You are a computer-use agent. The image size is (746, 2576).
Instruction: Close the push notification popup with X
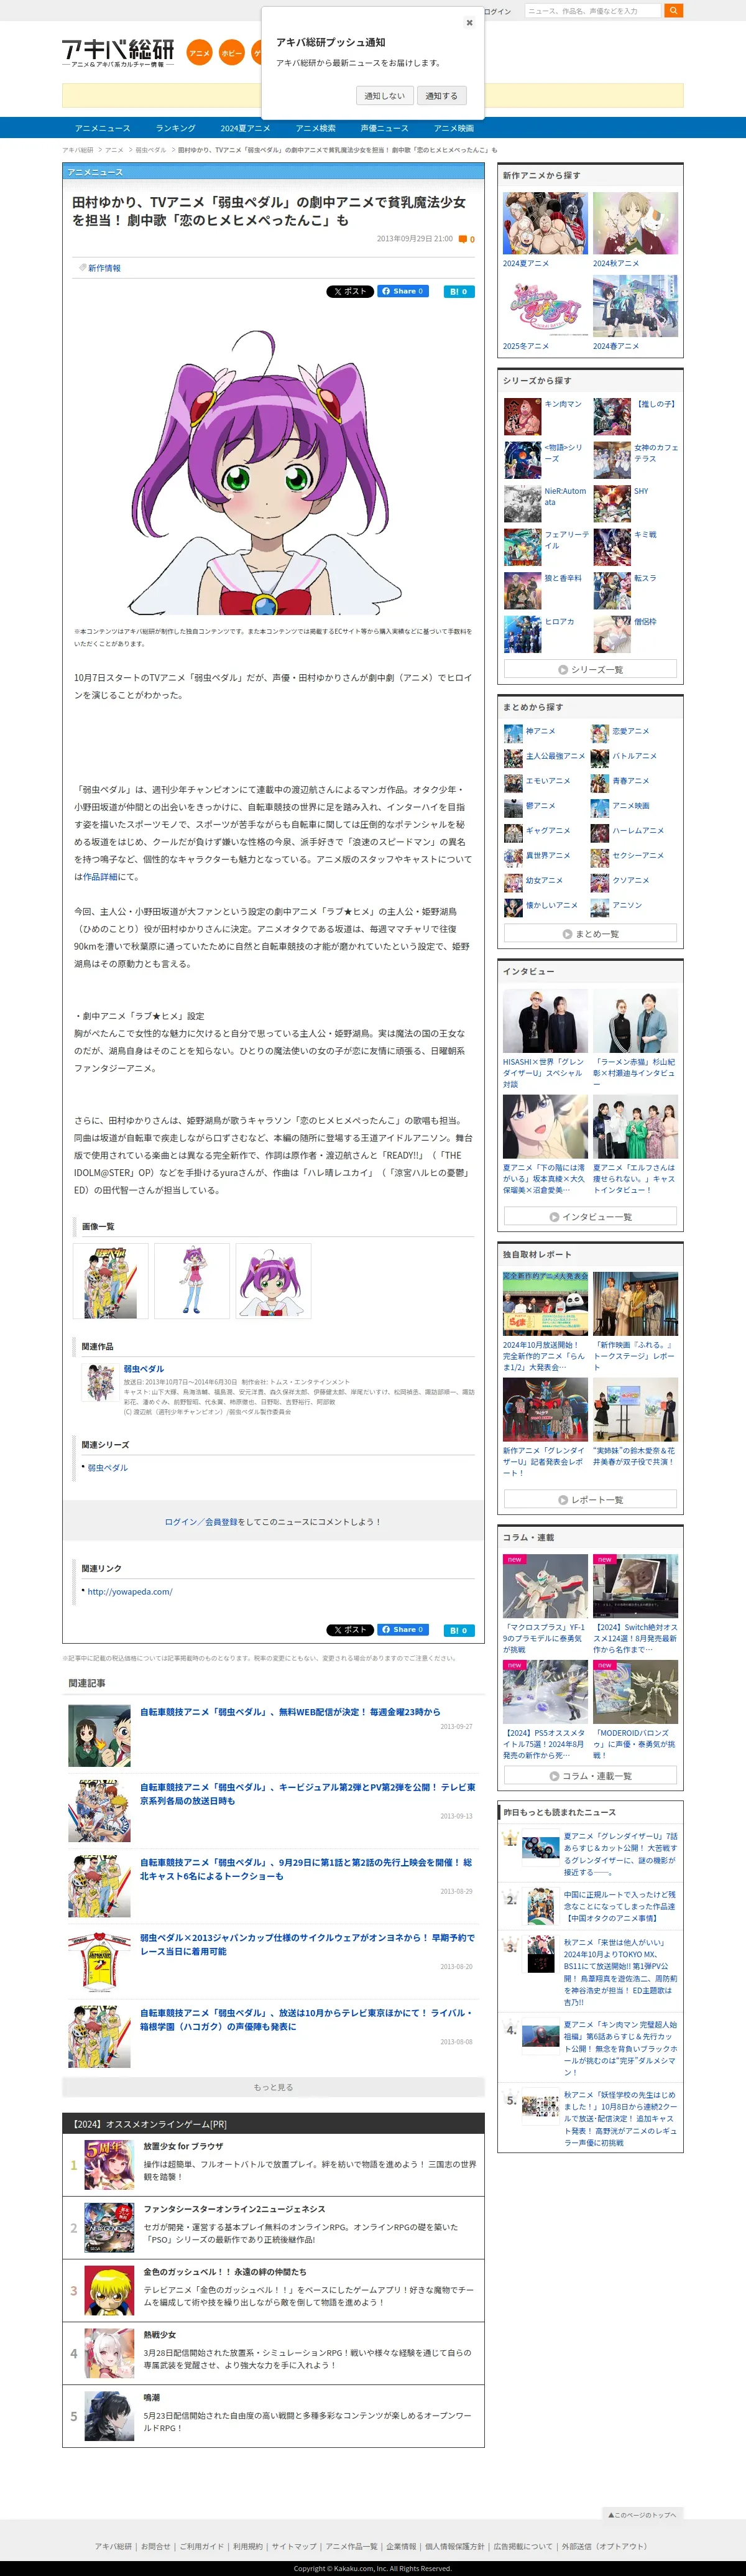pyautogui.click(x=469, y=22)
